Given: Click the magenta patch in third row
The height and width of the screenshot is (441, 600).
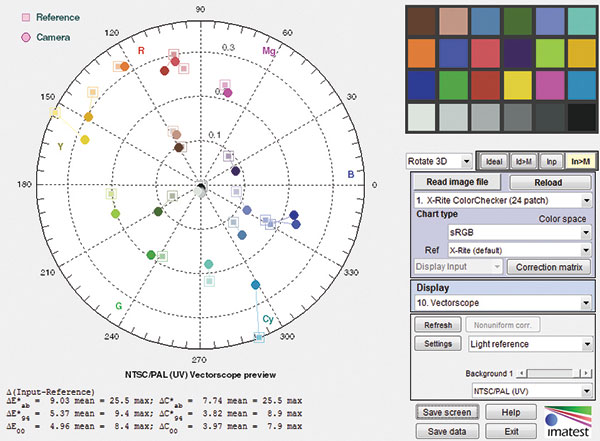Looking at the screenshot, I should [x=550, y=85].
